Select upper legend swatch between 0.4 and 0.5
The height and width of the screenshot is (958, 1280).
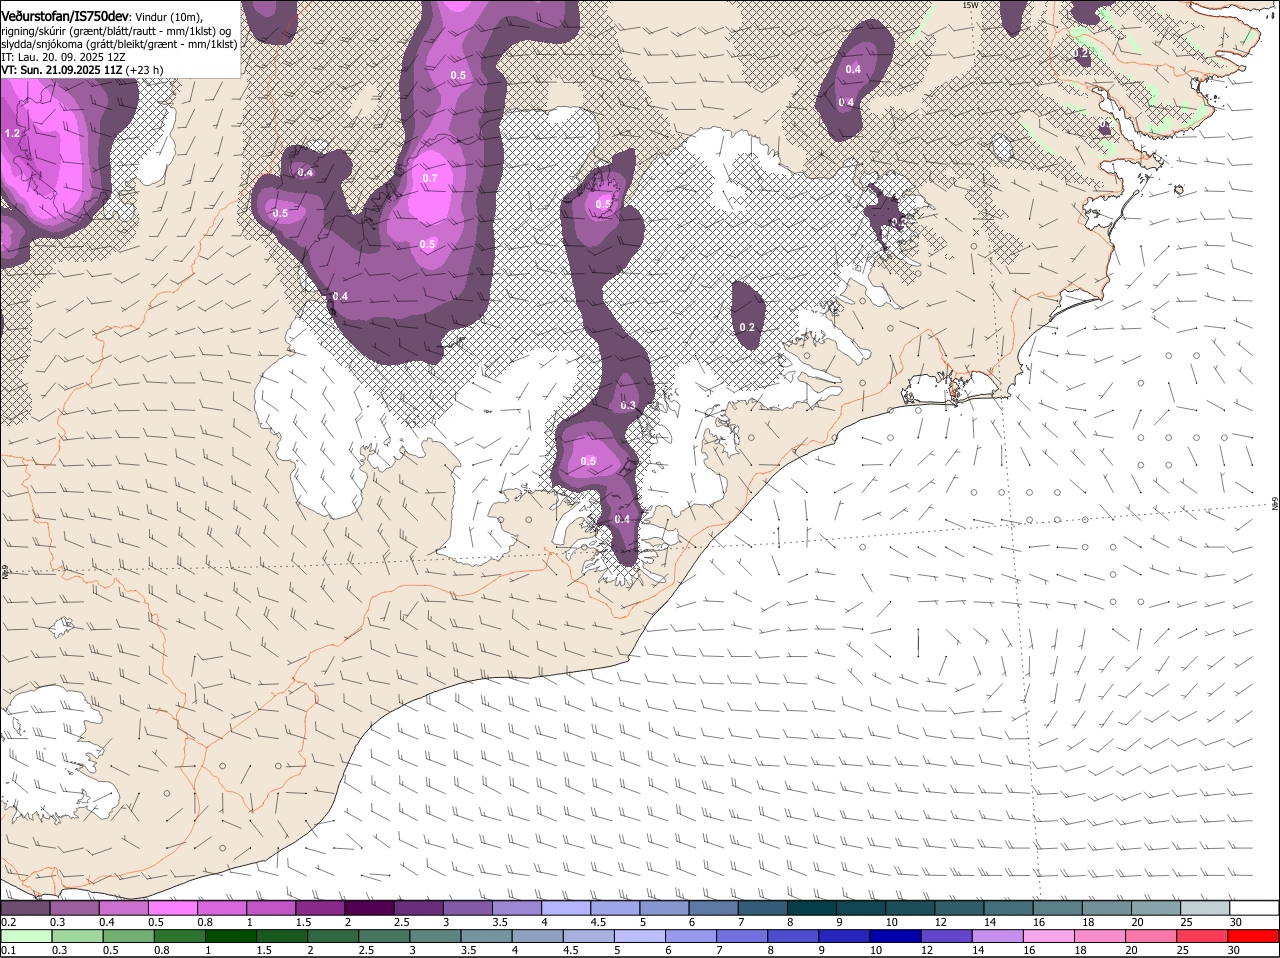pos(123,908)
